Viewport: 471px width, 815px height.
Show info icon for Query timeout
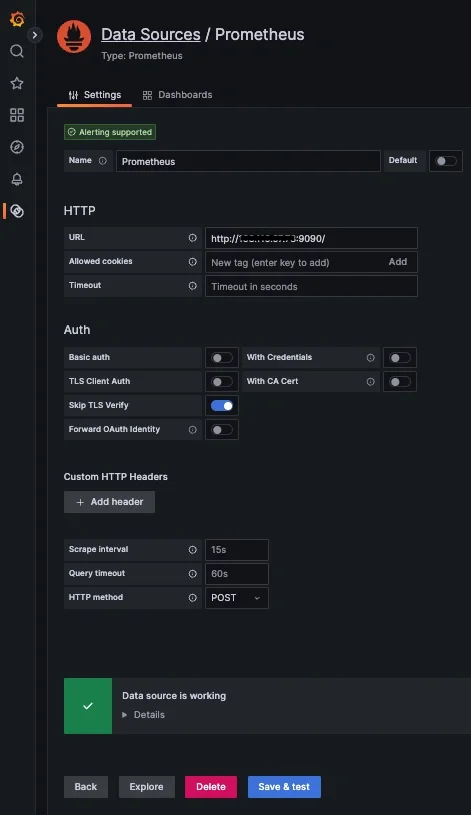click(192, 574)
